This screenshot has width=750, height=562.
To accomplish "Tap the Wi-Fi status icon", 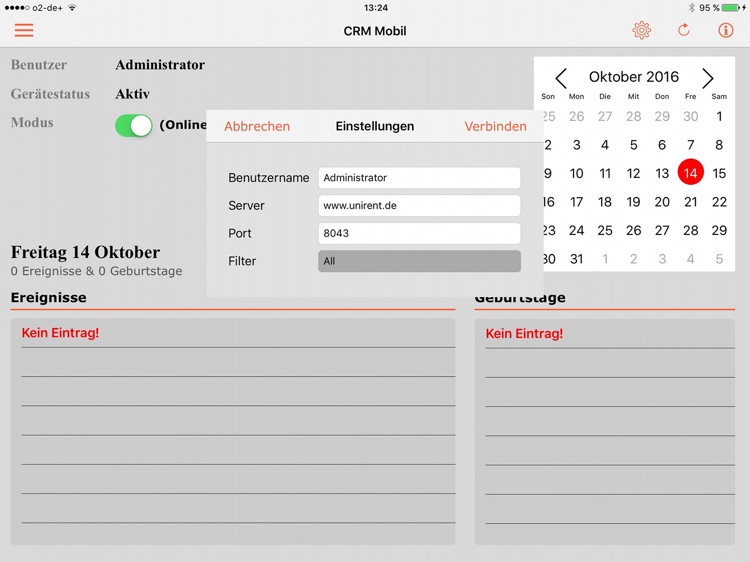I will [x=72, y=8].
